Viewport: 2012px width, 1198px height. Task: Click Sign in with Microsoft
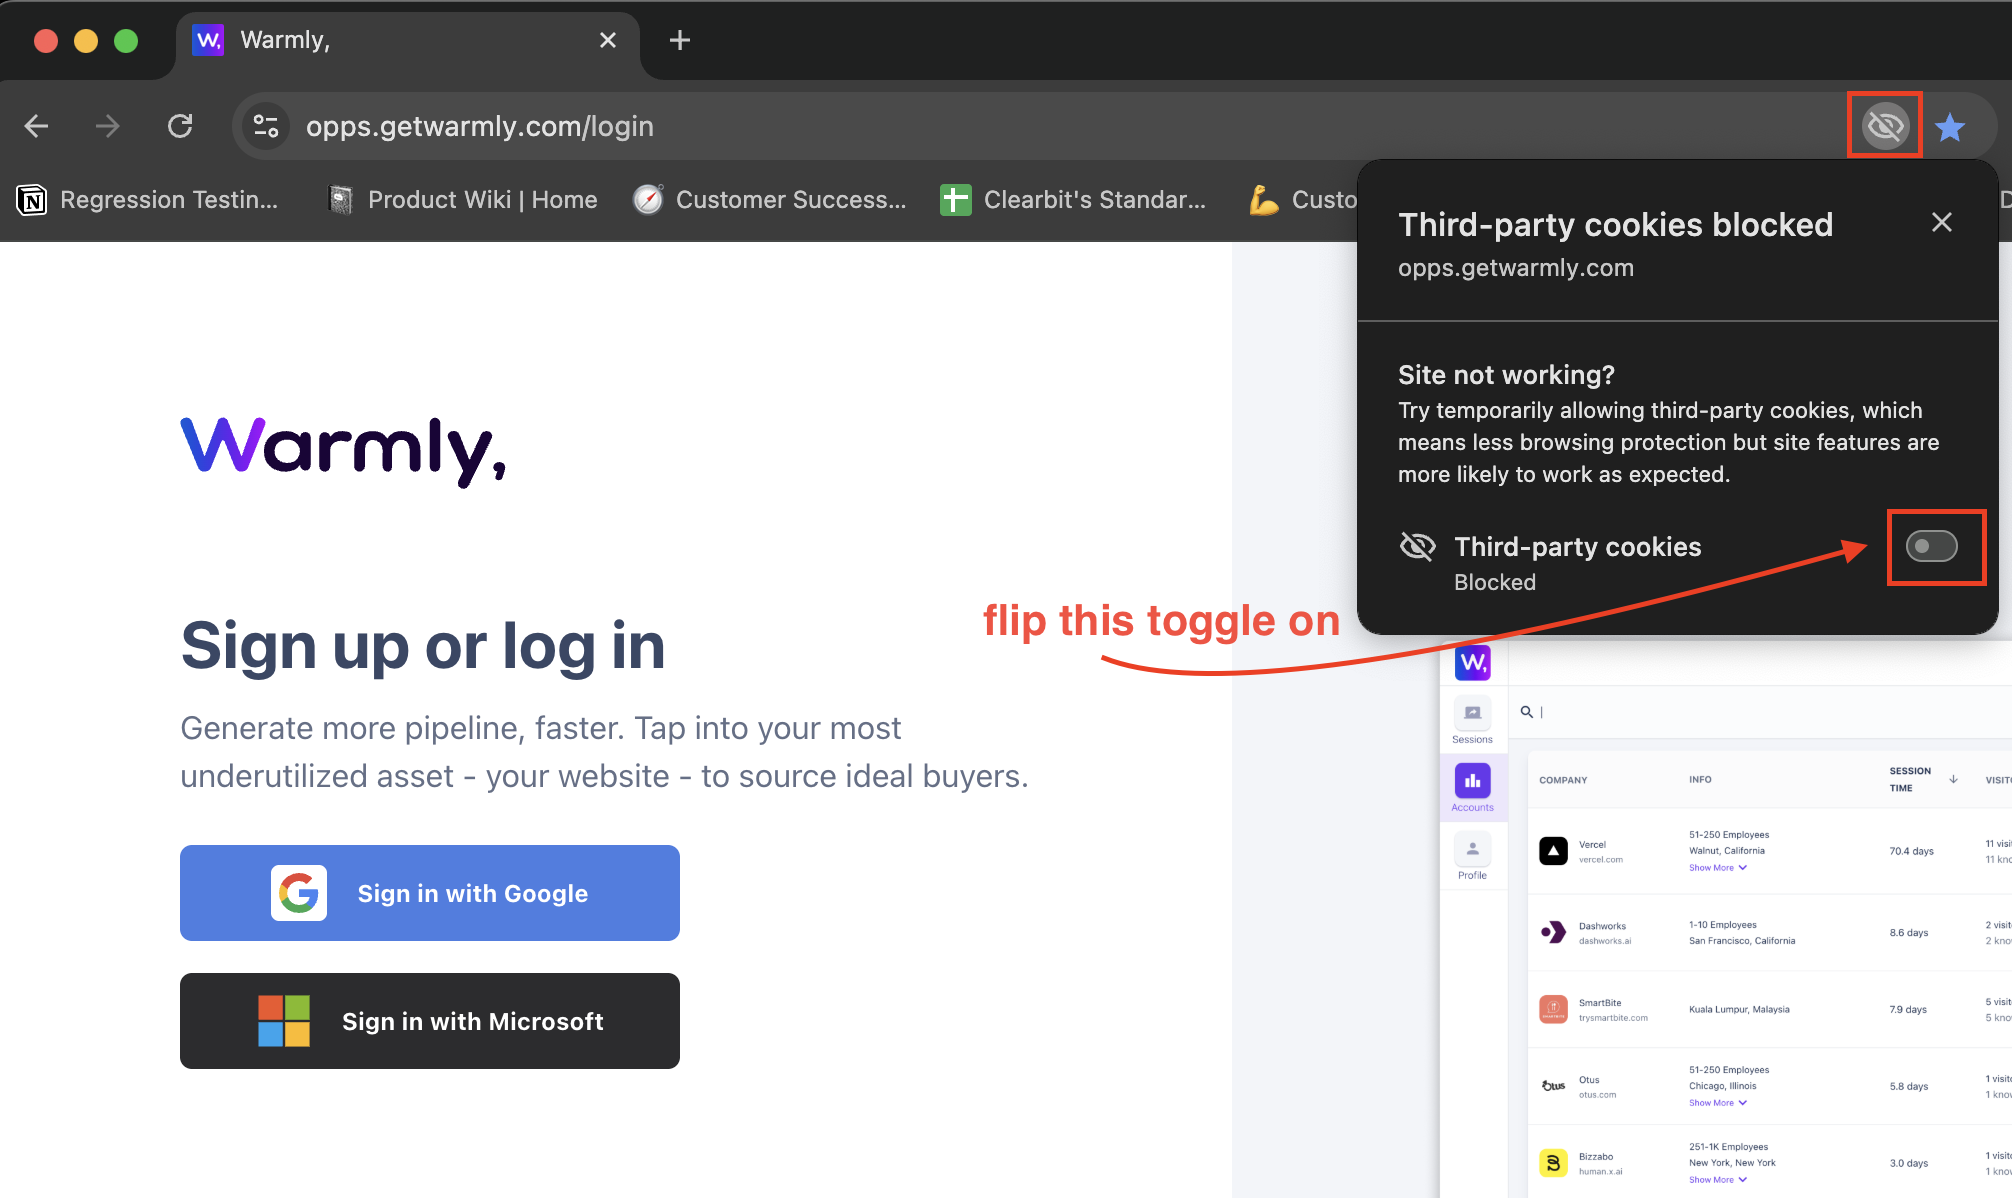coord(429,1021)
